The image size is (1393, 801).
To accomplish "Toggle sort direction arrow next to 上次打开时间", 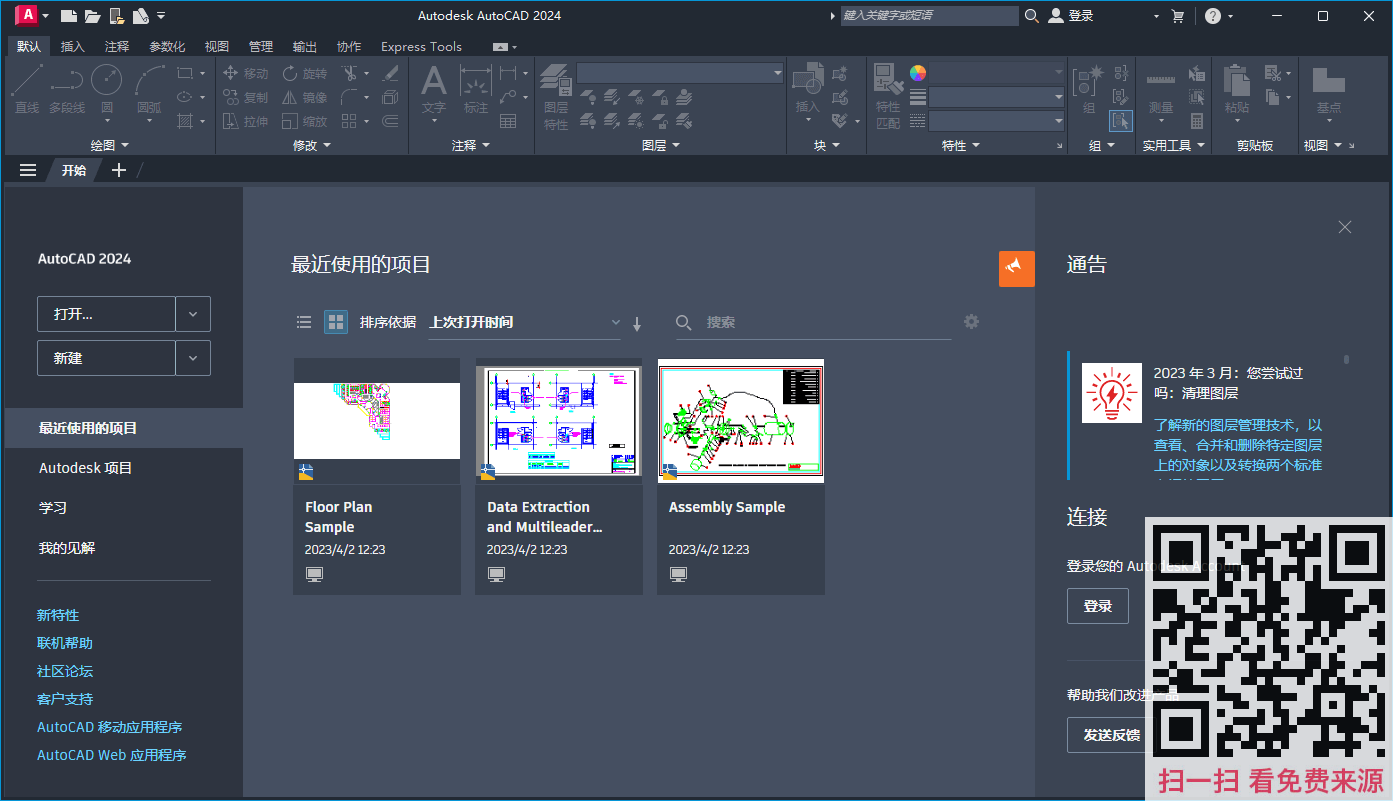I will [637, 323].
